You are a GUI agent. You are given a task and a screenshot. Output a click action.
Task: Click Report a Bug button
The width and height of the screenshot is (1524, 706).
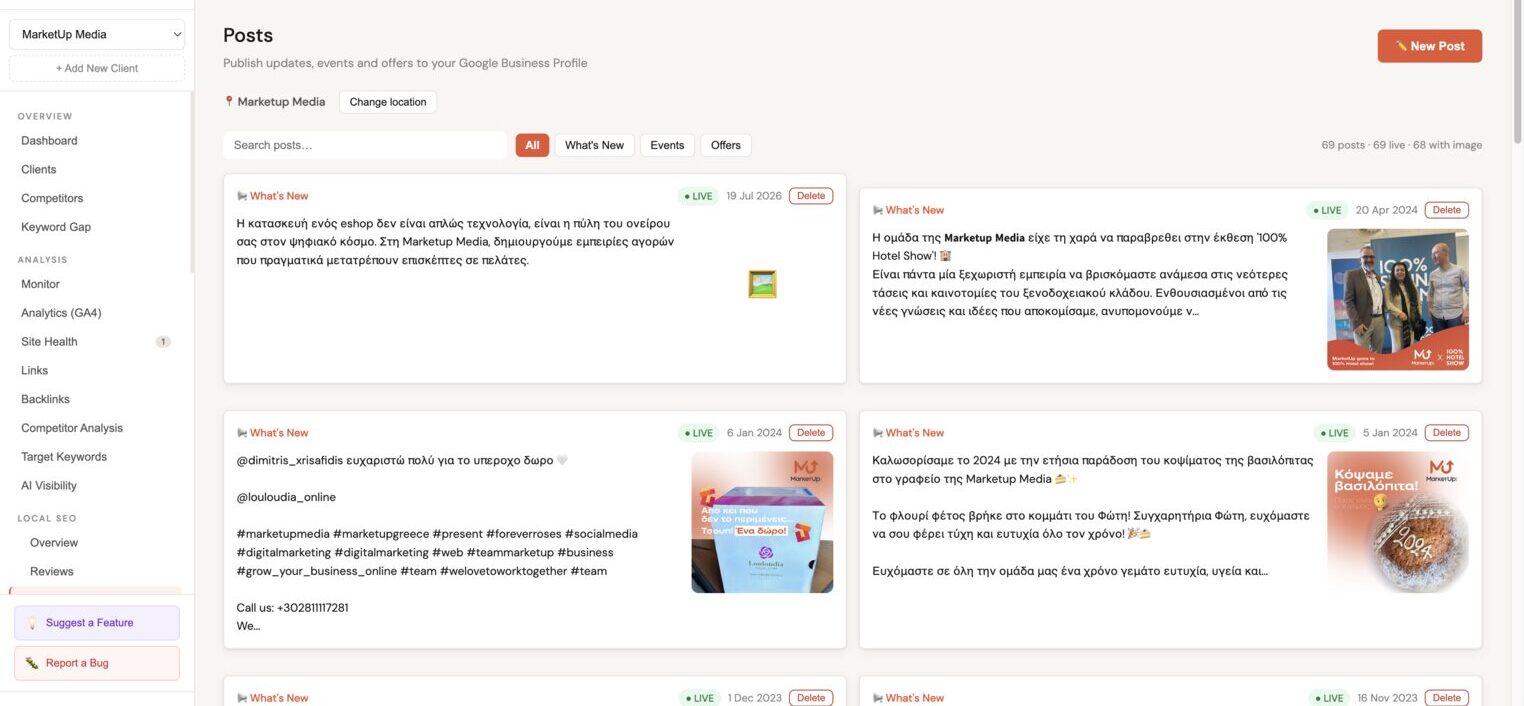[97, 663]
